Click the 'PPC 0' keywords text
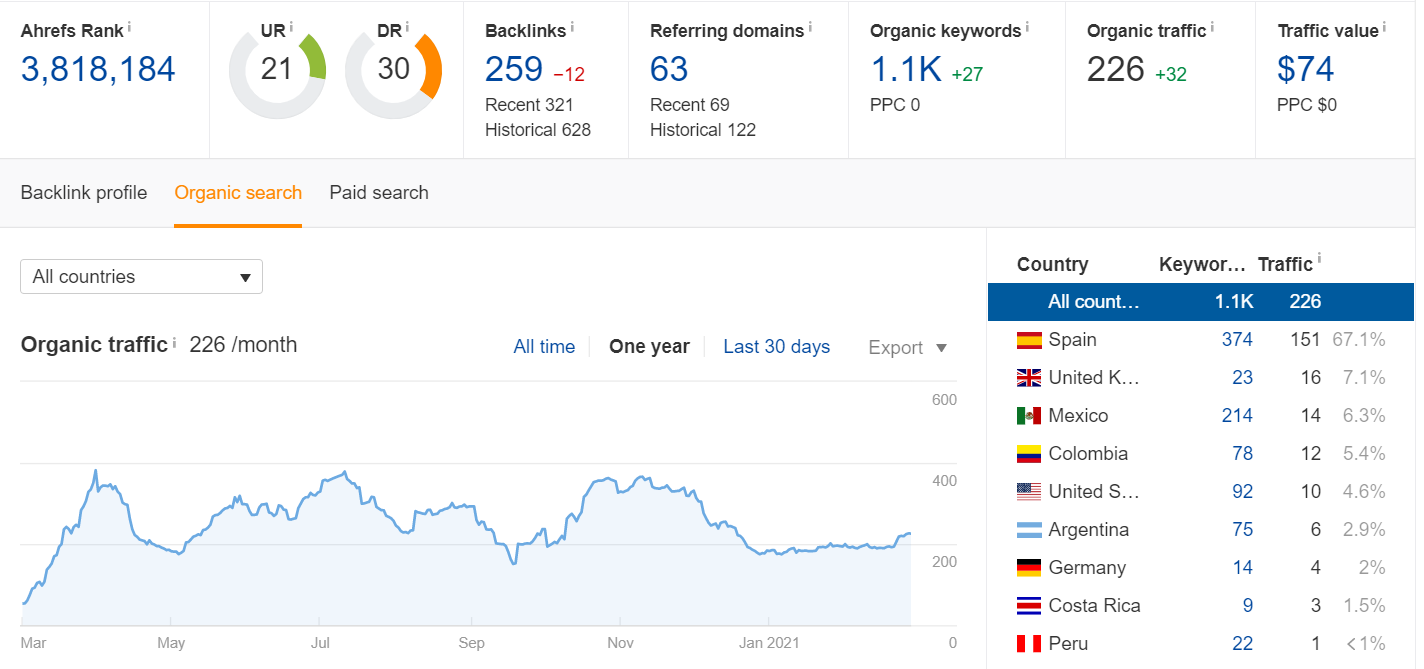 pos(895,105)
